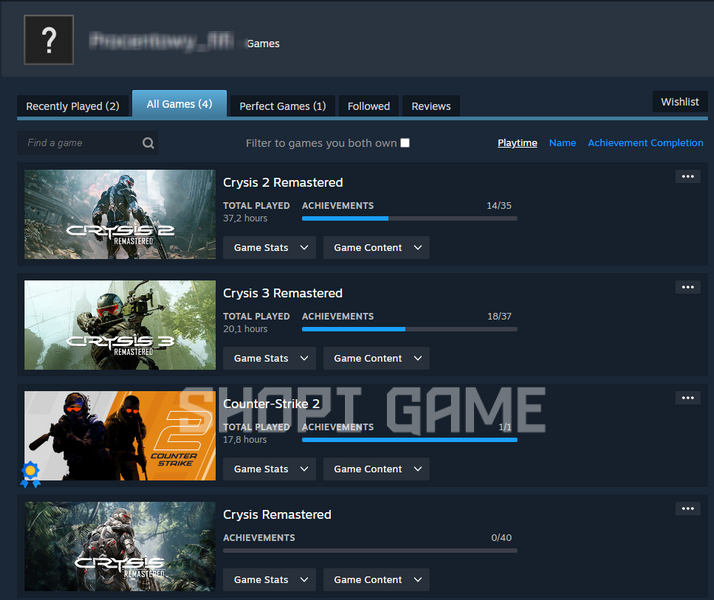
Task: Open the Crysis Remastered title link
Action: point(277,514)
